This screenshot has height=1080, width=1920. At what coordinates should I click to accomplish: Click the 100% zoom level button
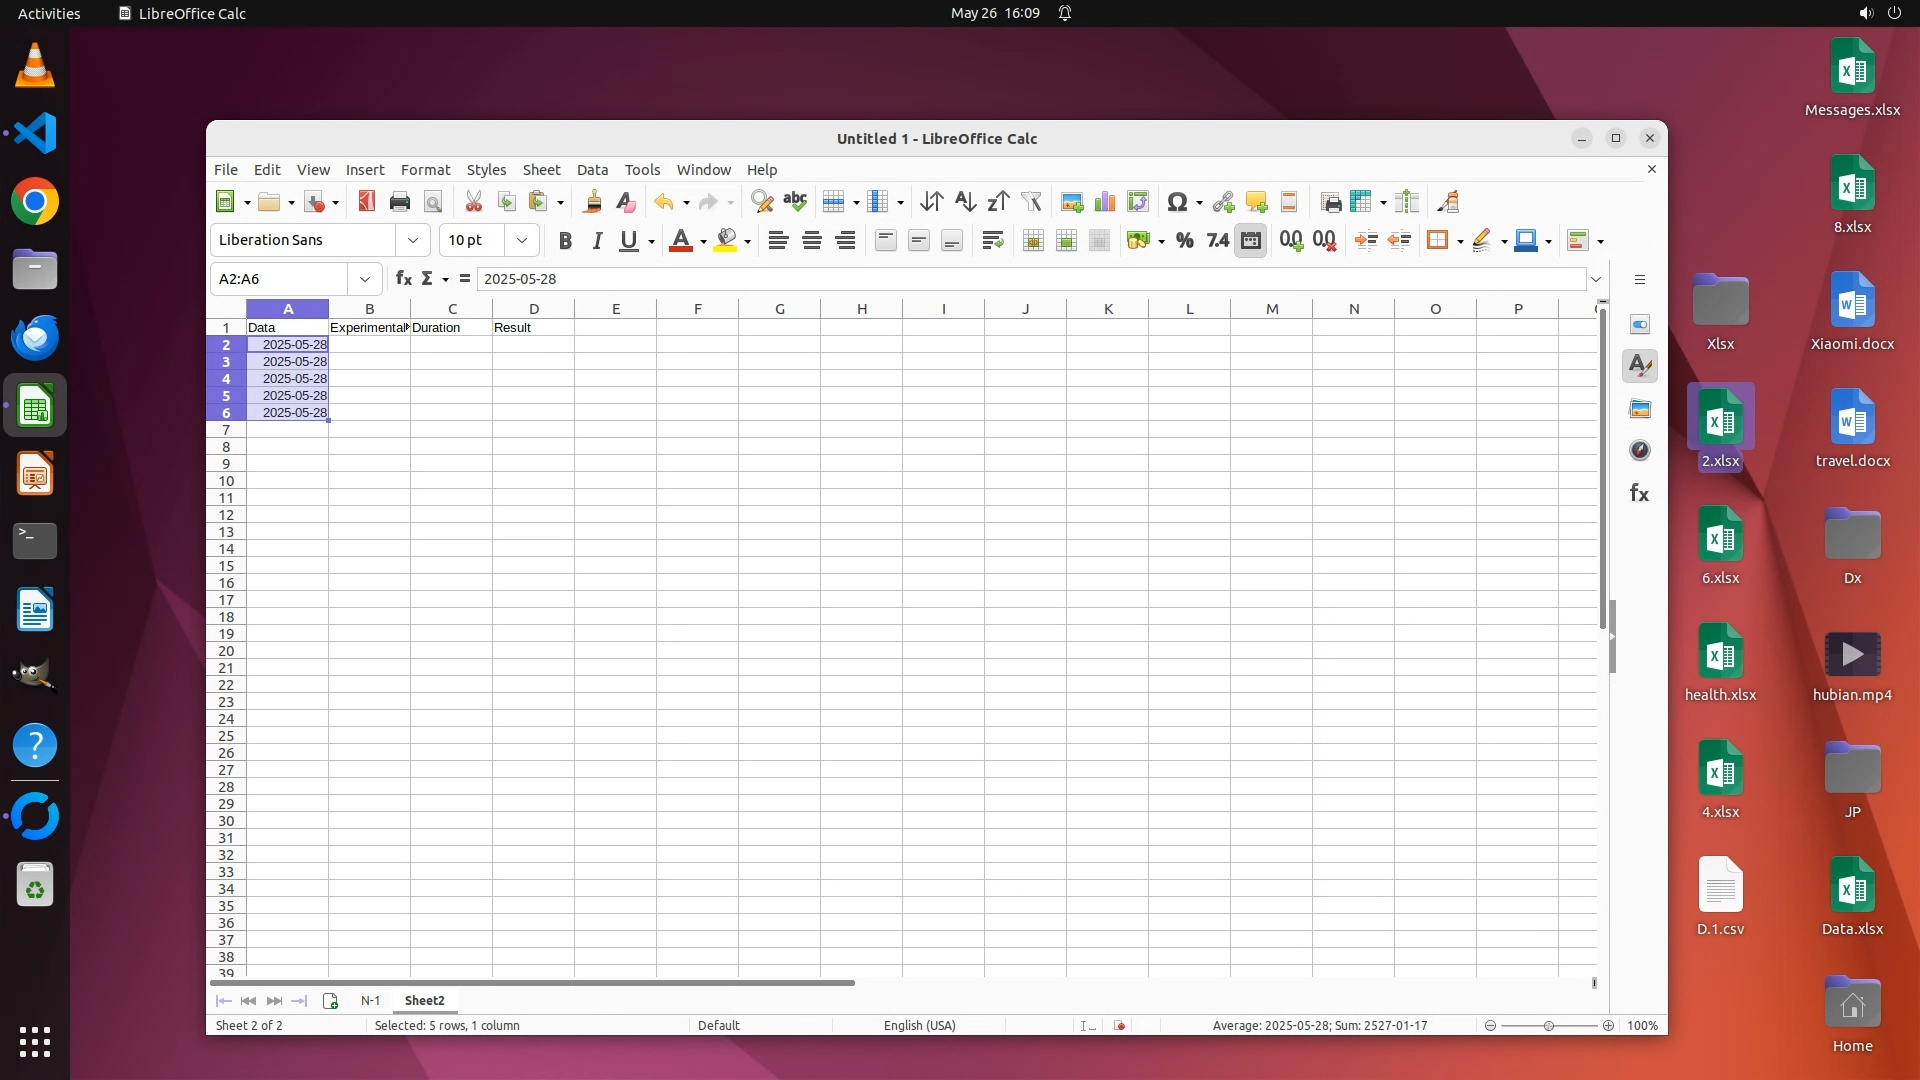(x=1642, y=1025)
